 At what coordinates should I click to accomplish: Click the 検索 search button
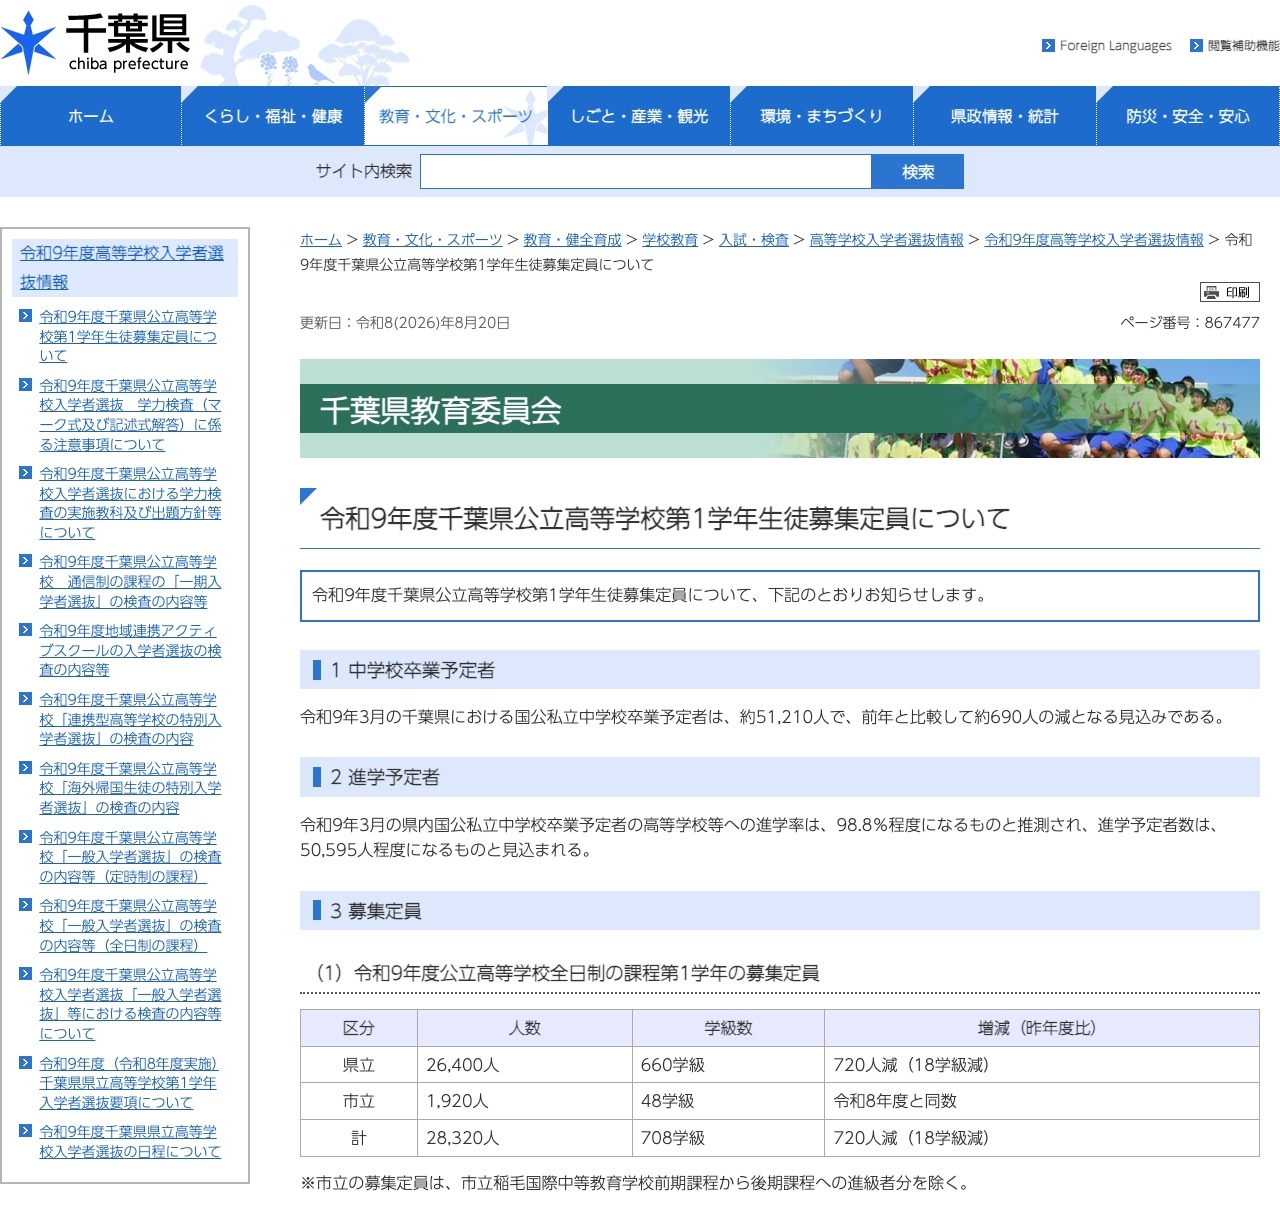pos(918,171)
